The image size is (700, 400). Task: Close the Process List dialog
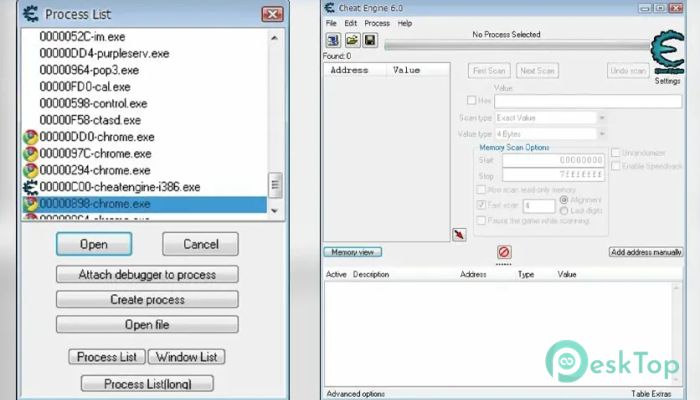click(272, 14)
